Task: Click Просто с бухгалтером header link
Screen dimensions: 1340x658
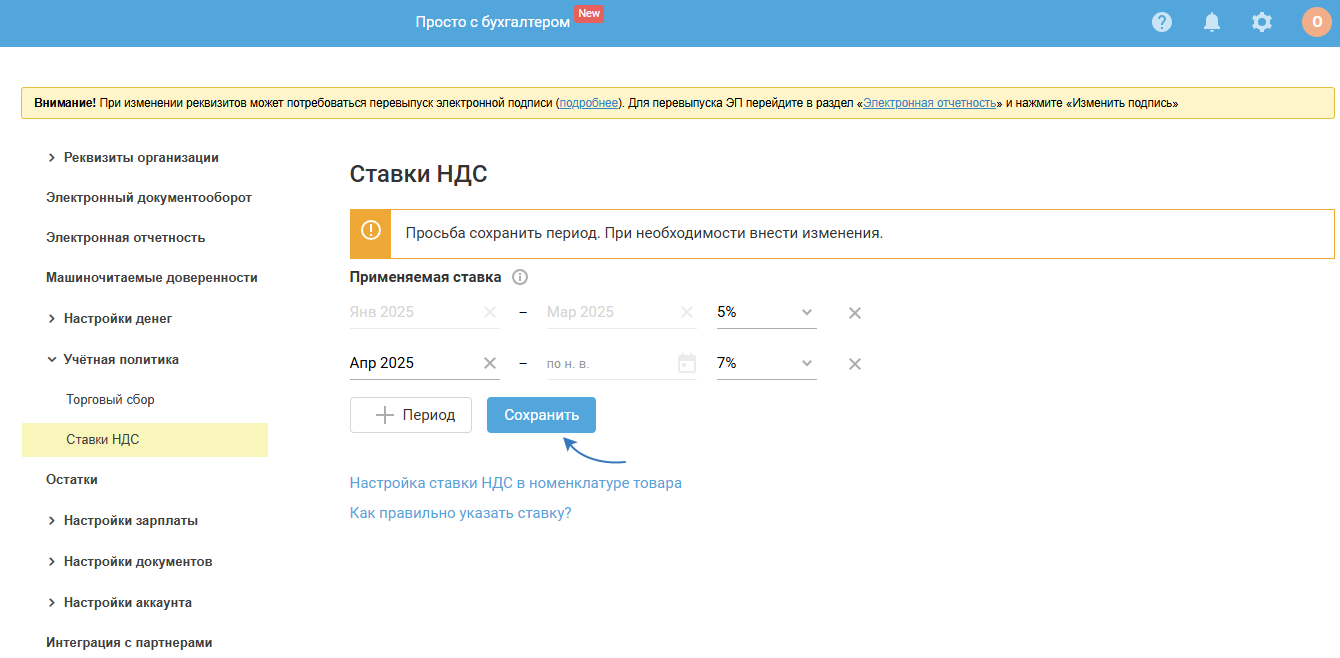Action: point(493,22)
